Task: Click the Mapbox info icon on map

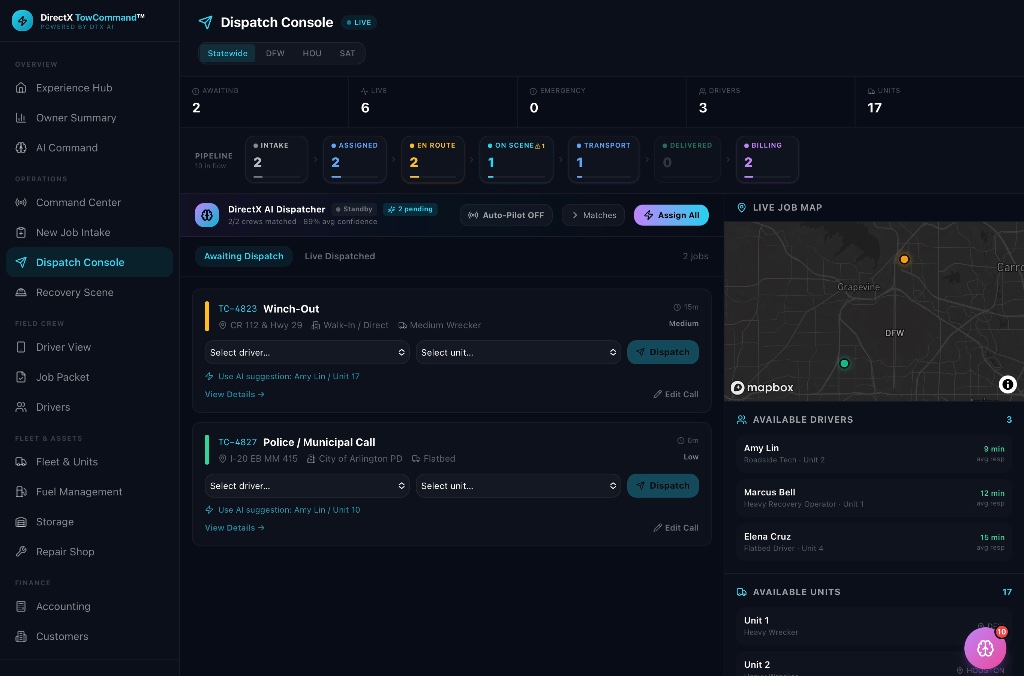Action: [1008, 385]
